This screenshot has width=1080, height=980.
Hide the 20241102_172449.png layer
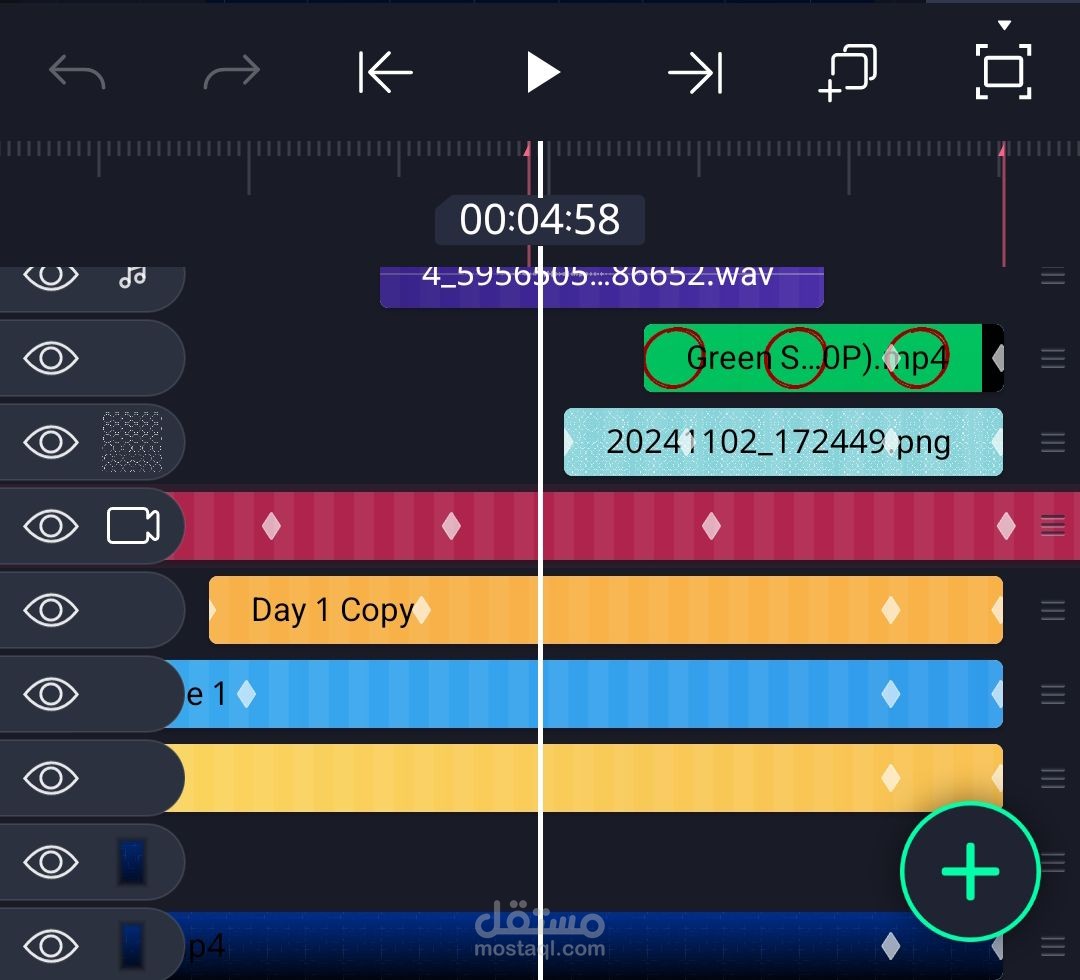point(50,442)
